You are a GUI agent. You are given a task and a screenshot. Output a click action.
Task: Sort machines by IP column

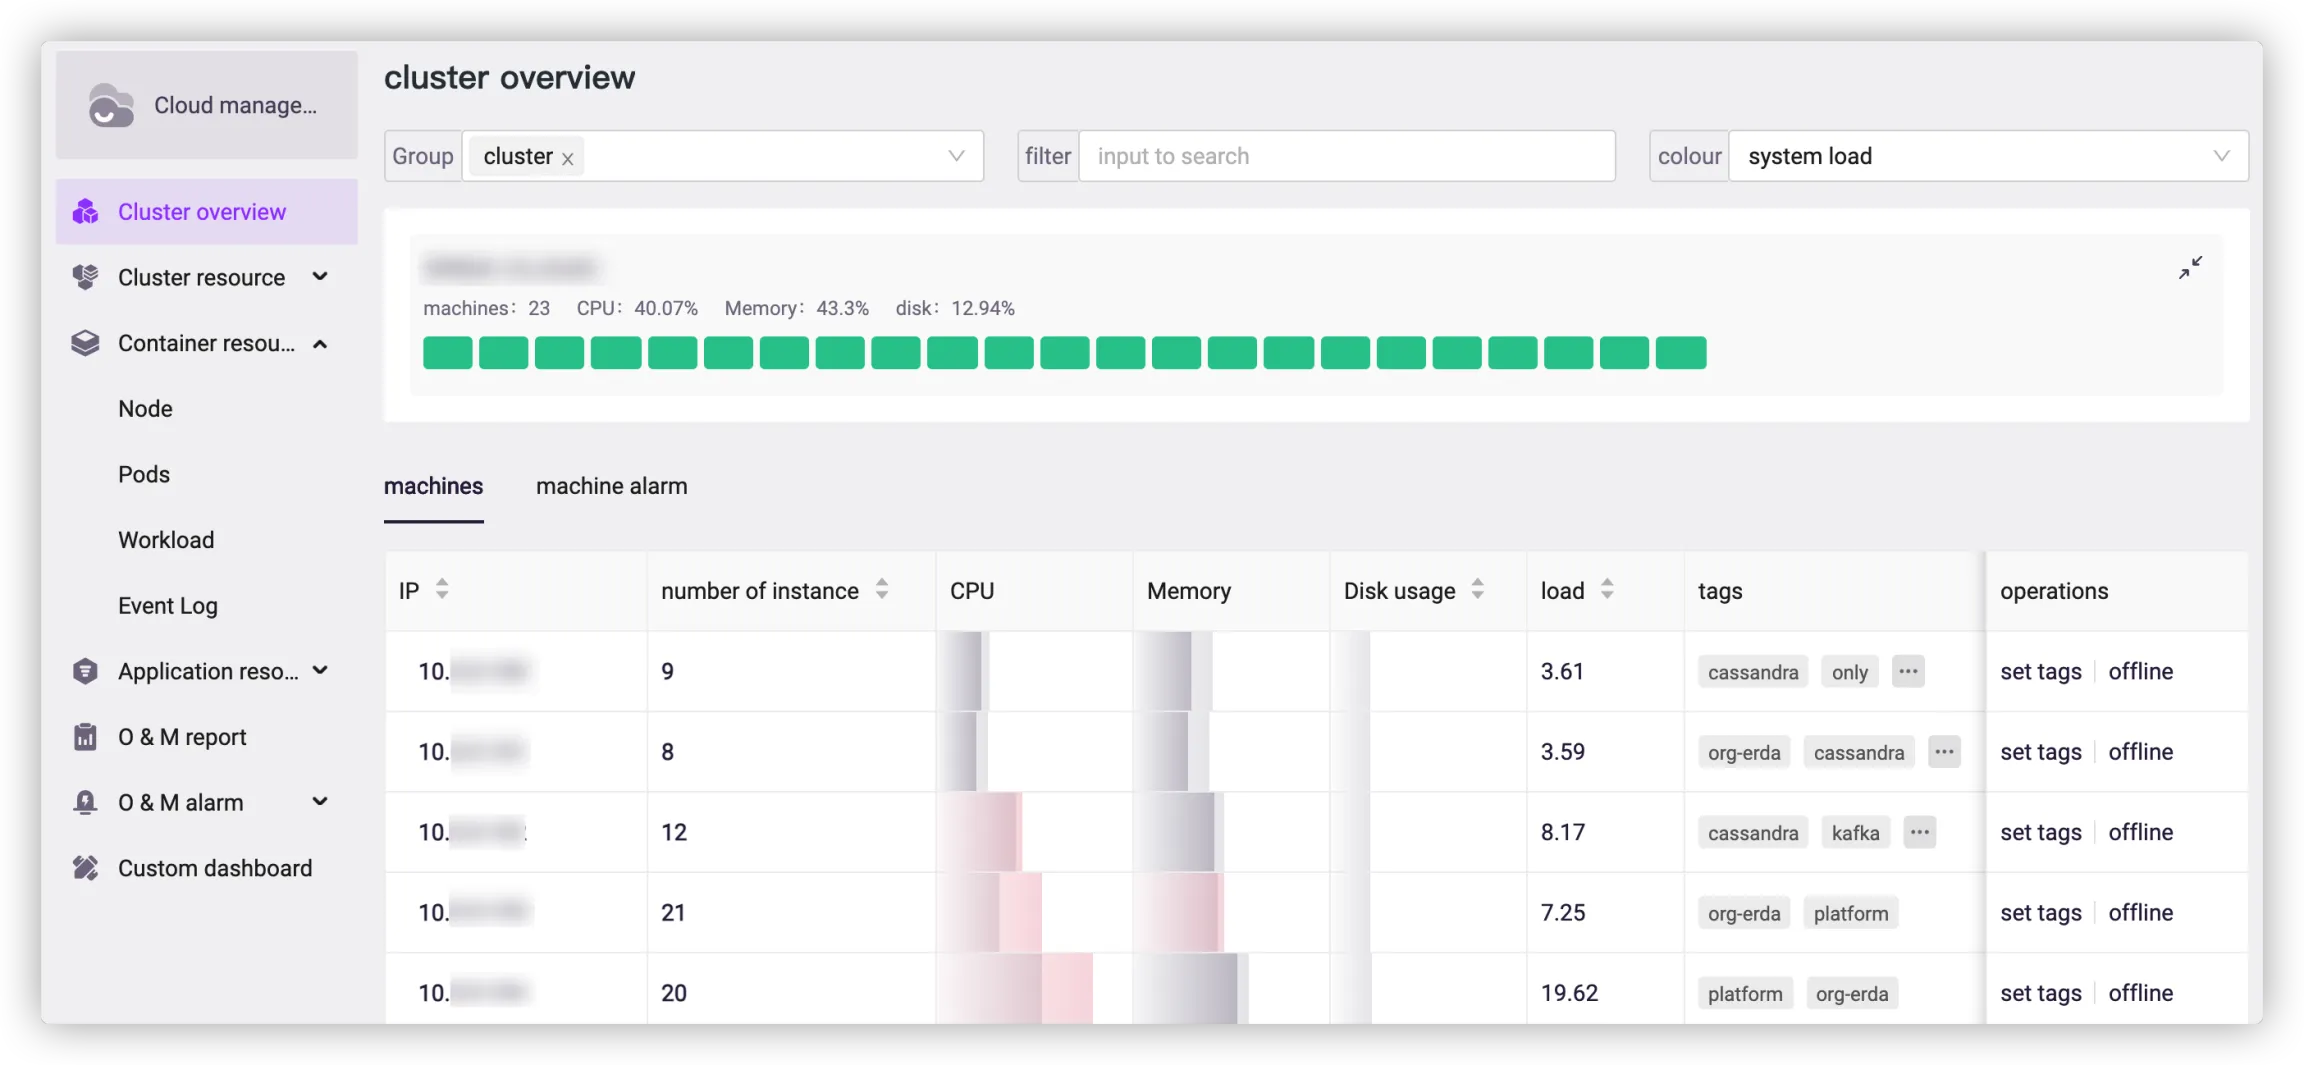pyautogui.click(x=441, y=590)
